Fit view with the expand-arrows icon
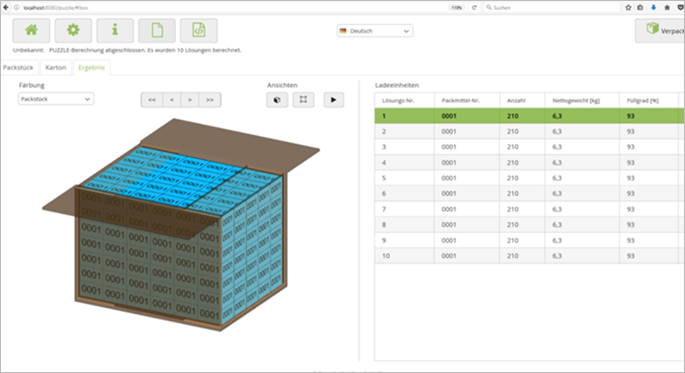This screenshot has width=685, height=373. point(303,100)
